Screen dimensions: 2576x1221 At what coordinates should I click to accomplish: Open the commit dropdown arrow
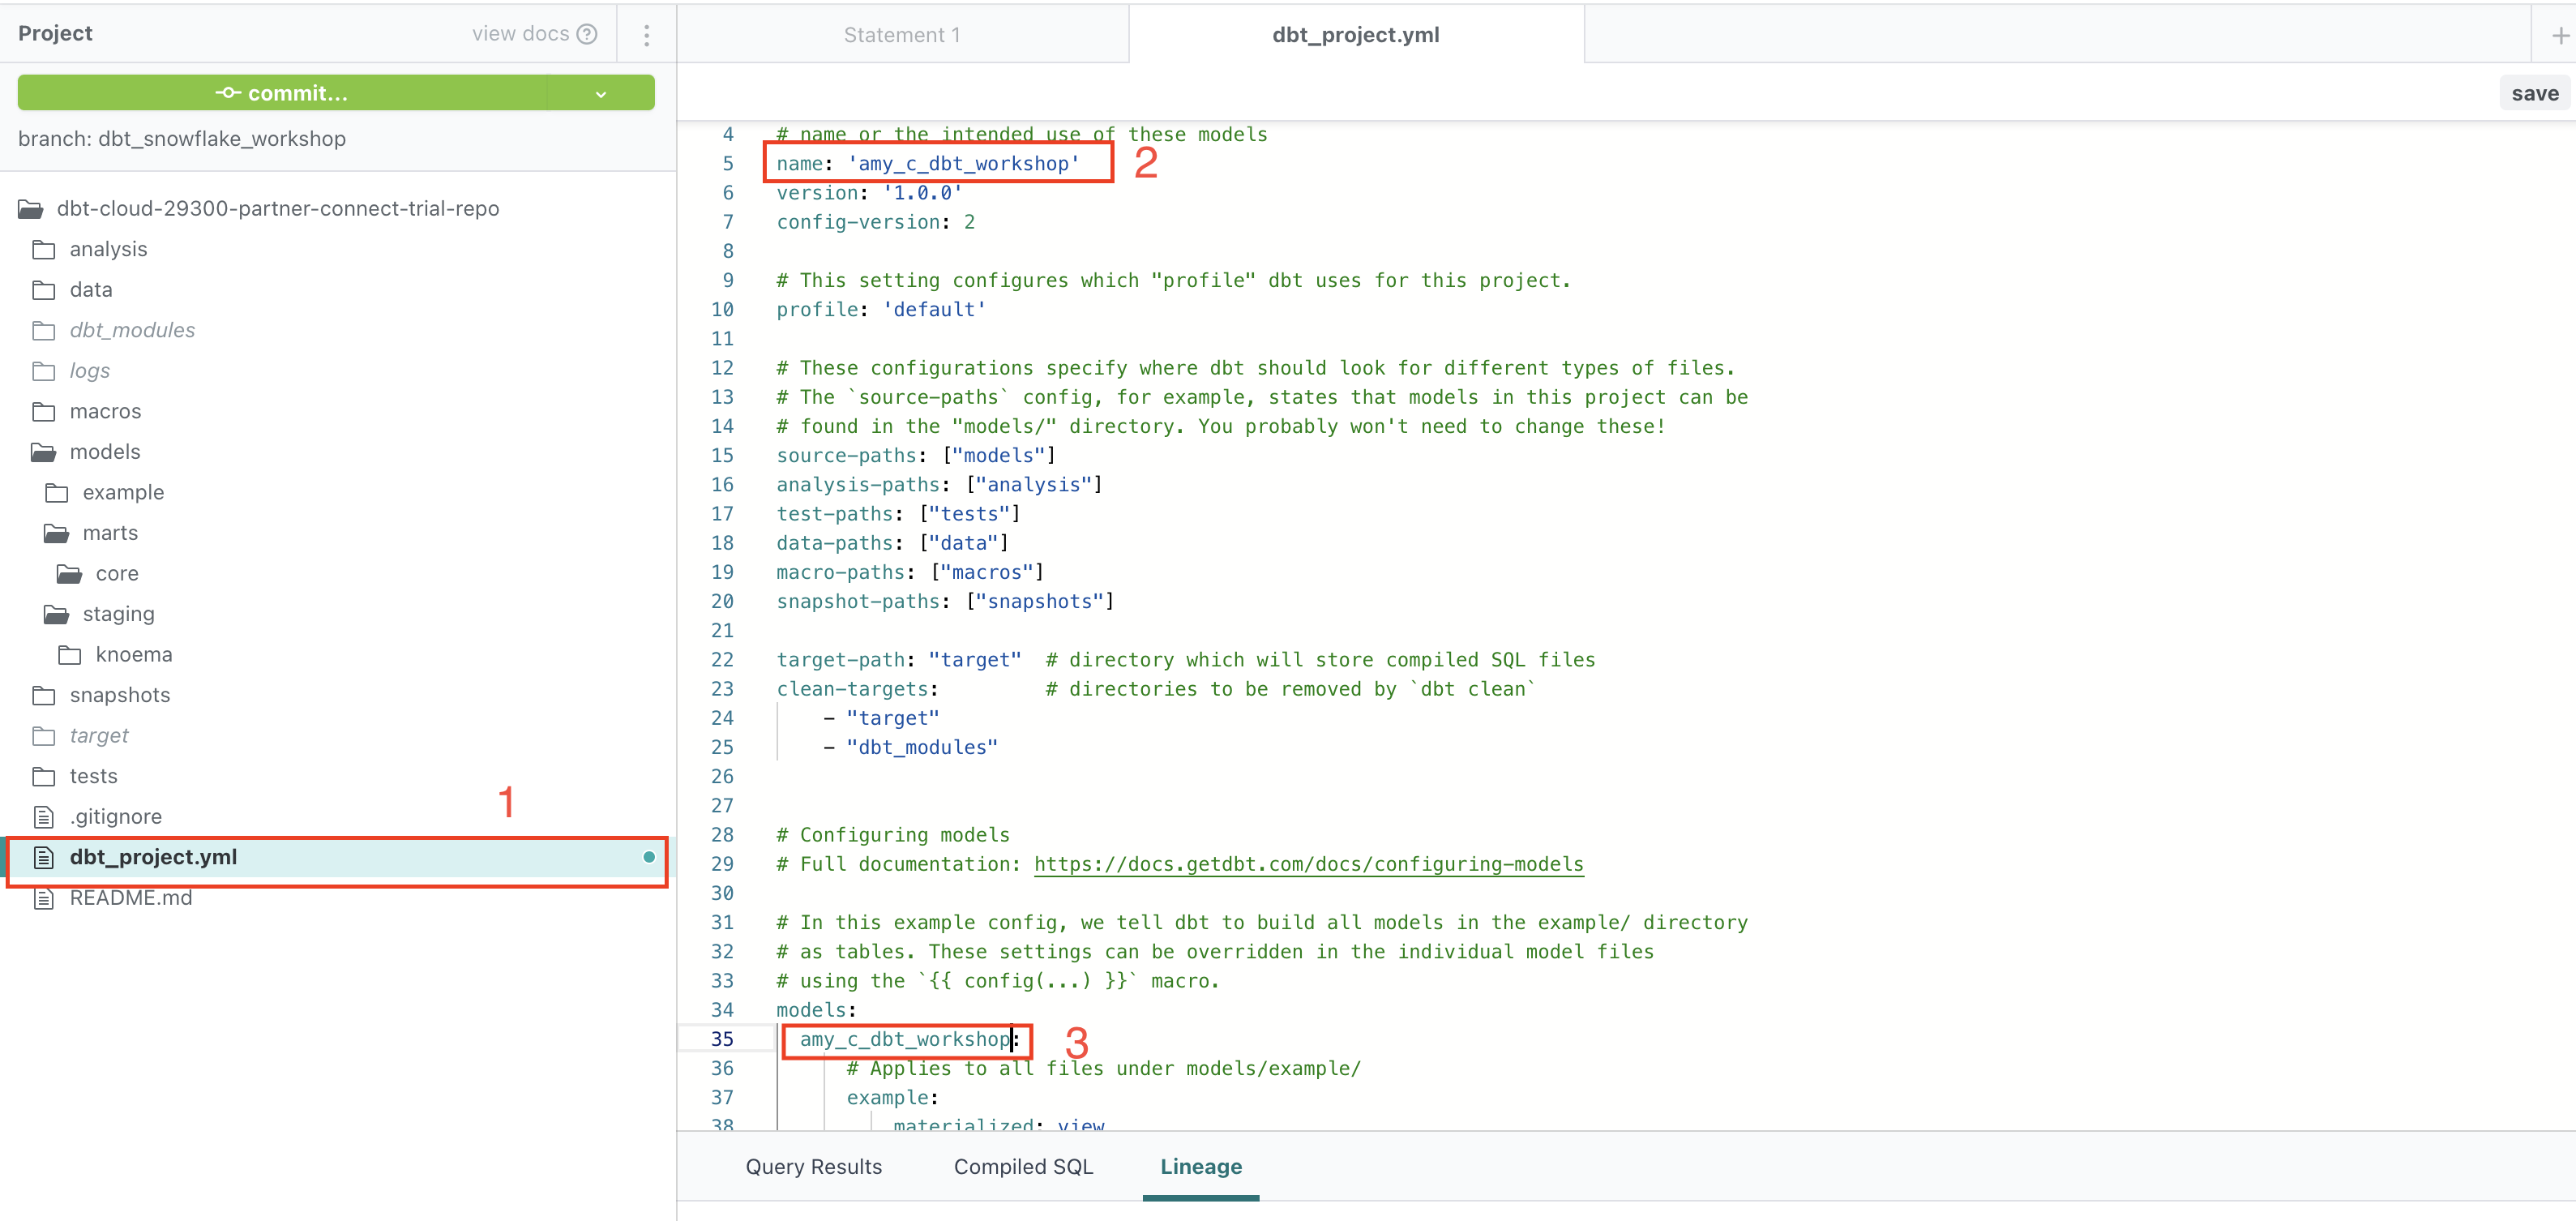coord(601,94)
